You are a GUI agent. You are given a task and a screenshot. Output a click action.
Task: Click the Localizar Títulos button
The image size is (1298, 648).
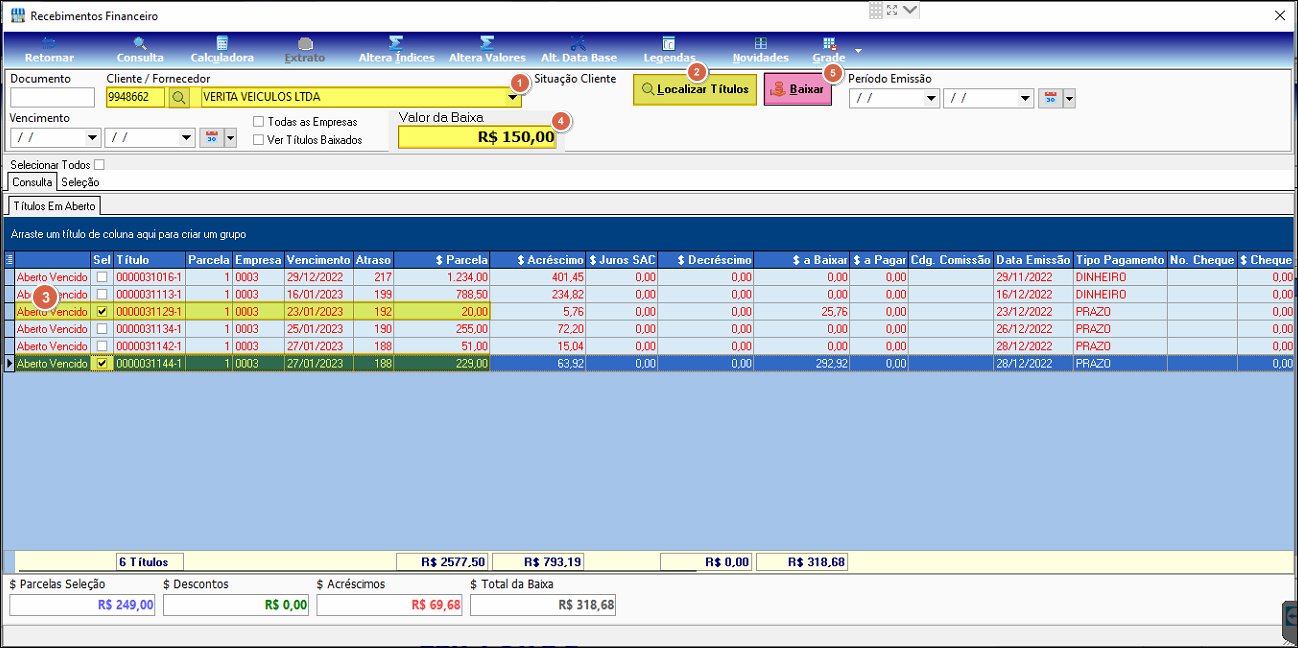695,89
